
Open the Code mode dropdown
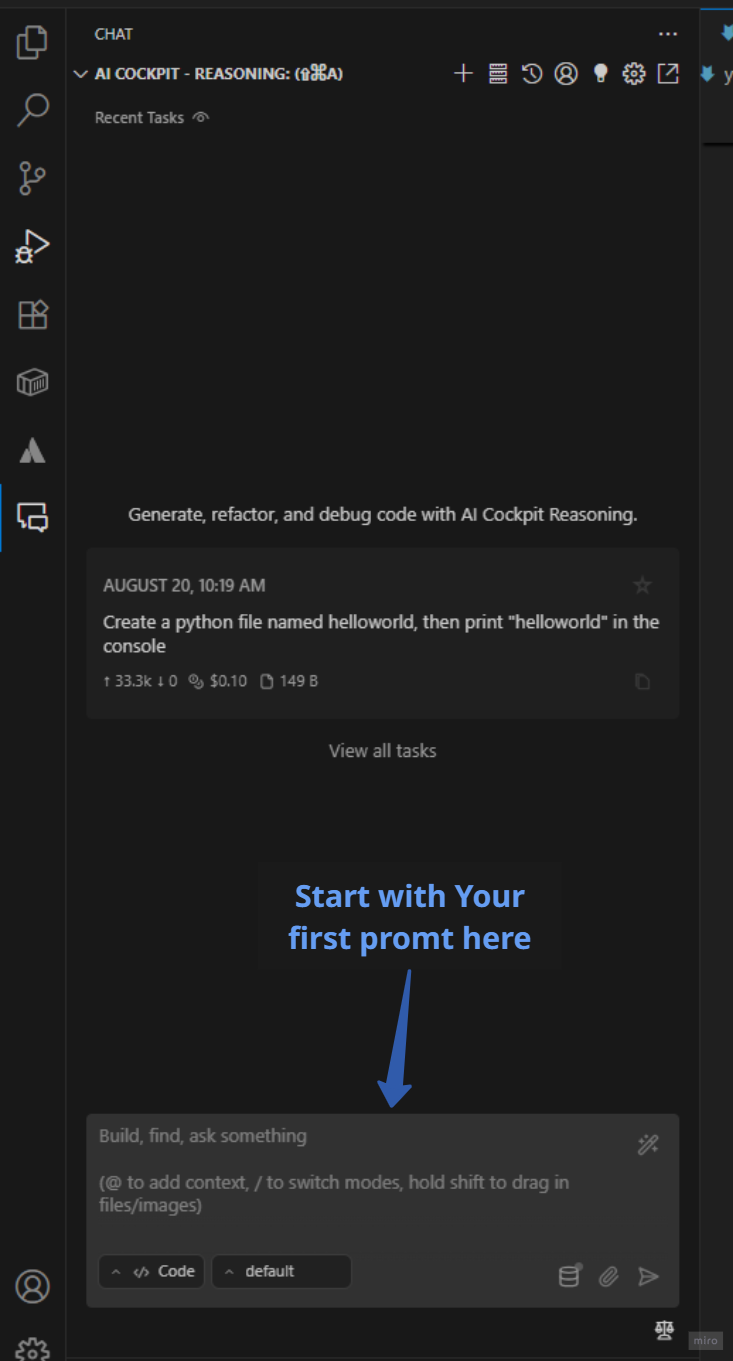coord(152,1271)
